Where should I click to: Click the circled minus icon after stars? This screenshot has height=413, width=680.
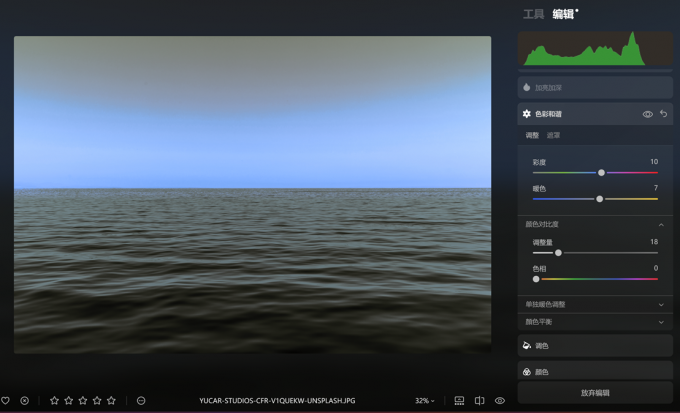pyautogui.click(x=141, y=401)
